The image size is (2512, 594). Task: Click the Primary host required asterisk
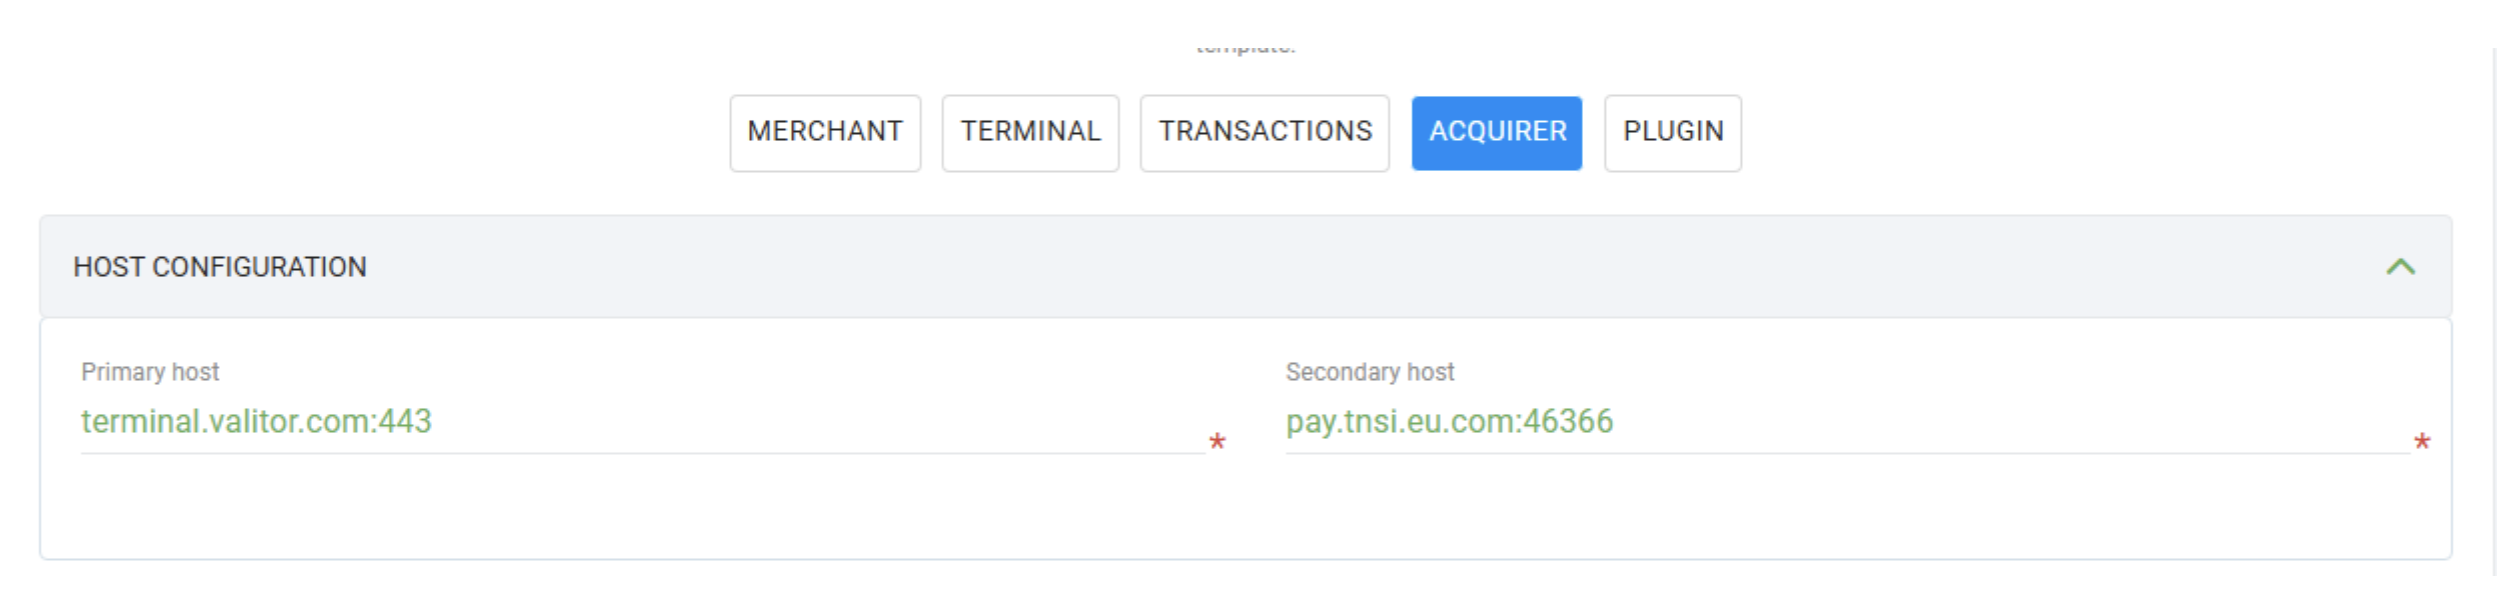pos(1217,442)
